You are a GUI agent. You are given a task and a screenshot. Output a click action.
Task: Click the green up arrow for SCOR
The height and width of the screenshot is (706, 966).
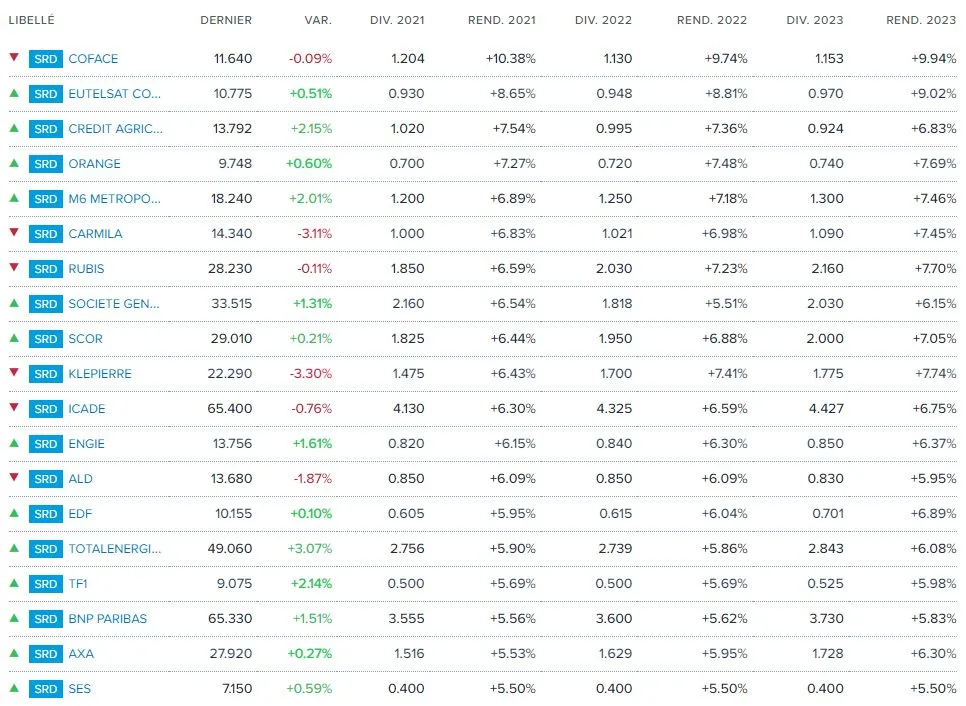coord(14,338)
